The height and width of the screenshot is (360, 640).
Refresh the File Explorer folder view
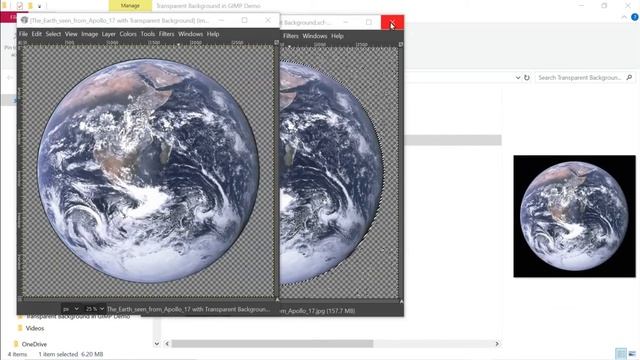(x=527, y=78)
